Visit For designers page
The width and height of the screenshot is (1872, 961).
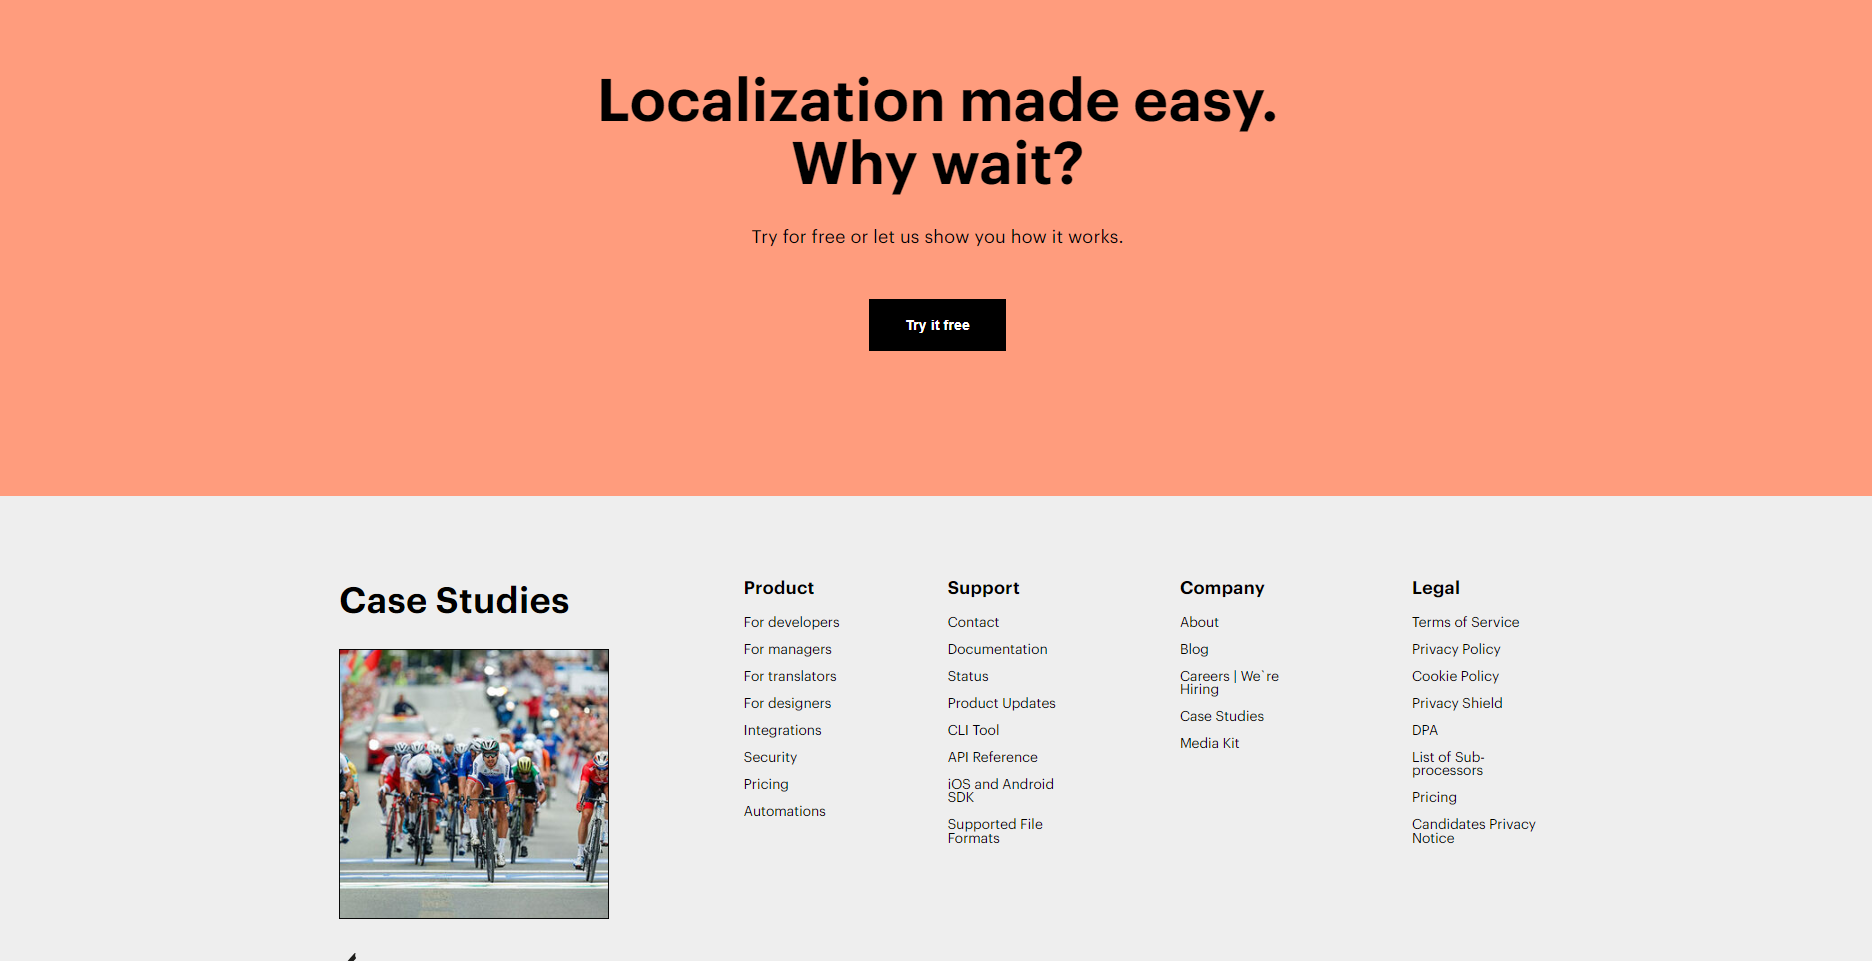(787, 703)
